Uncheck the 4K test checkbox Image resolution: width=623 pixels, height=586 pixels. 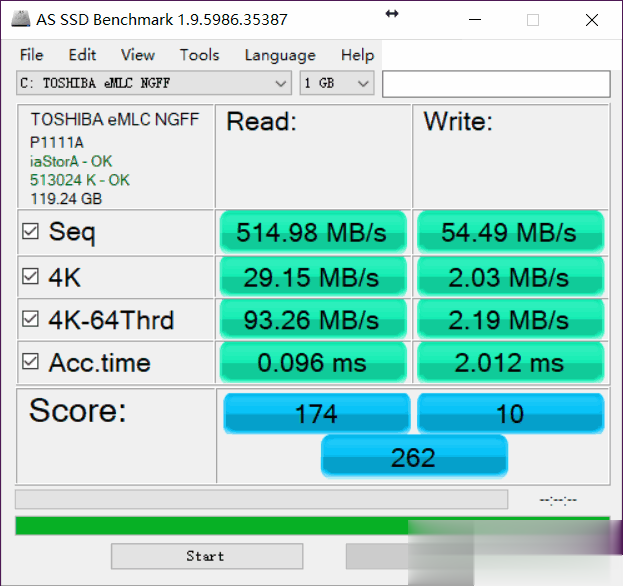pos(31,277)
